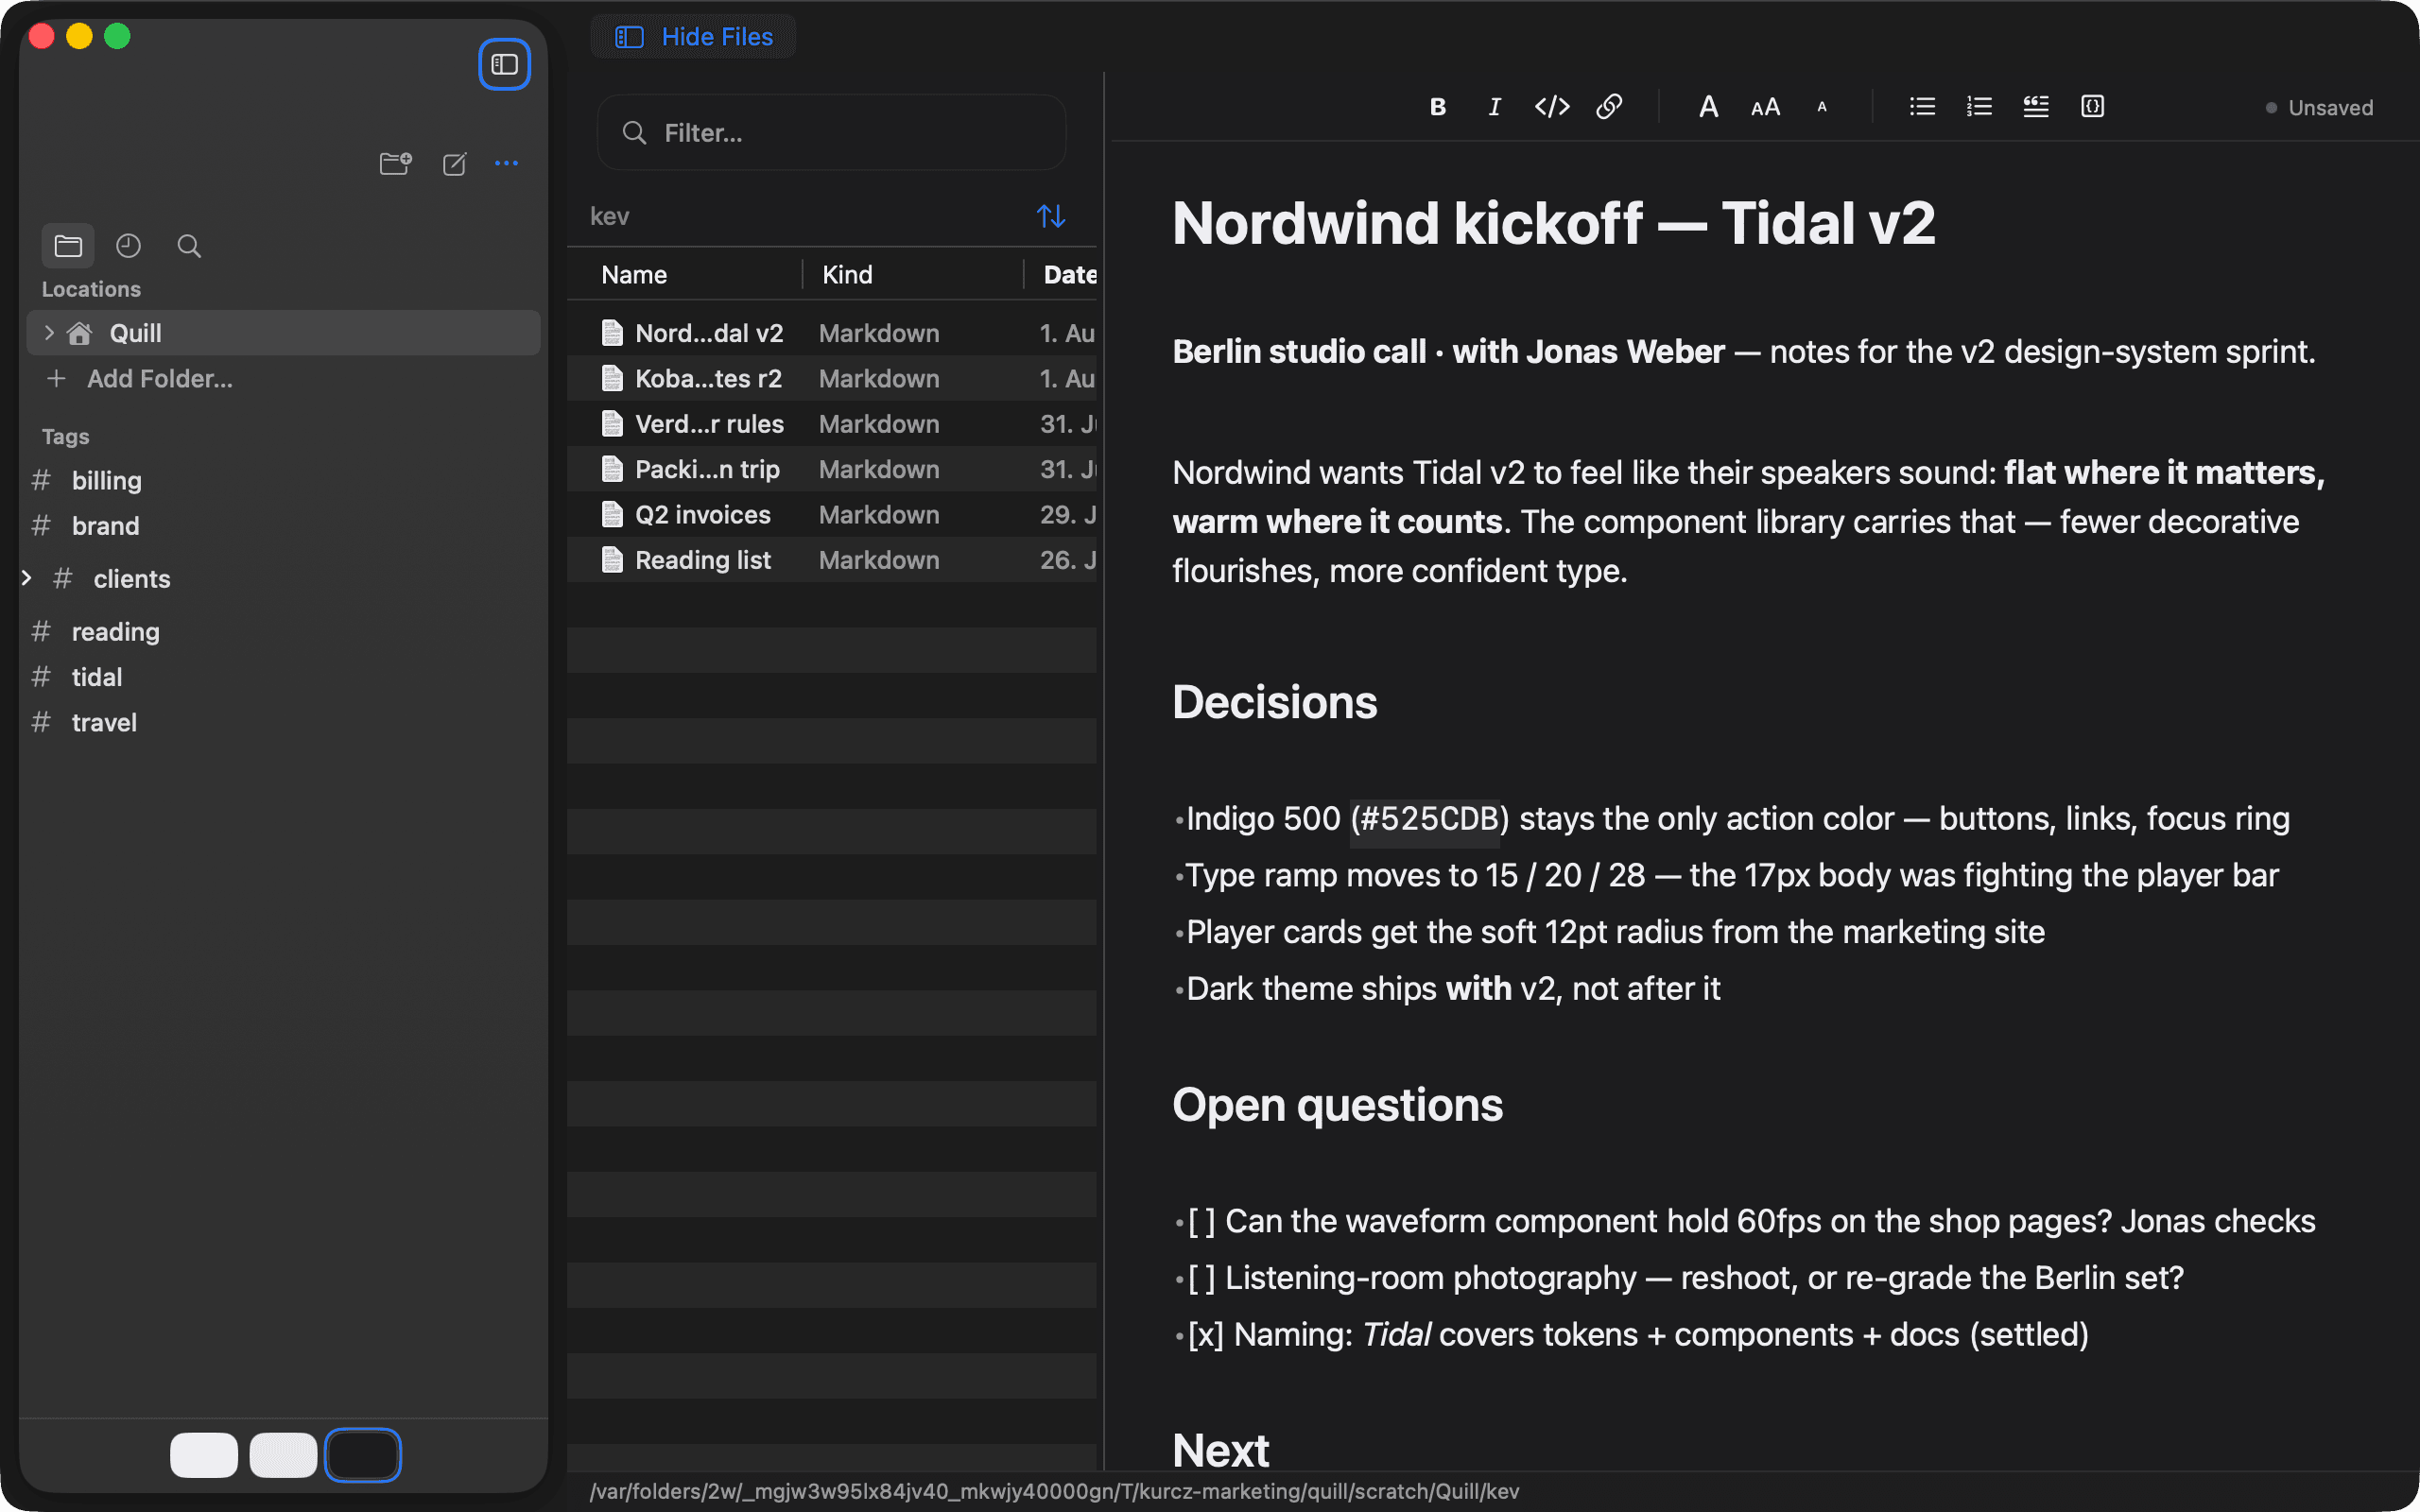2420x1512 pixels.
Task: Click the Next heading
Action: tap(1220, 1449)
